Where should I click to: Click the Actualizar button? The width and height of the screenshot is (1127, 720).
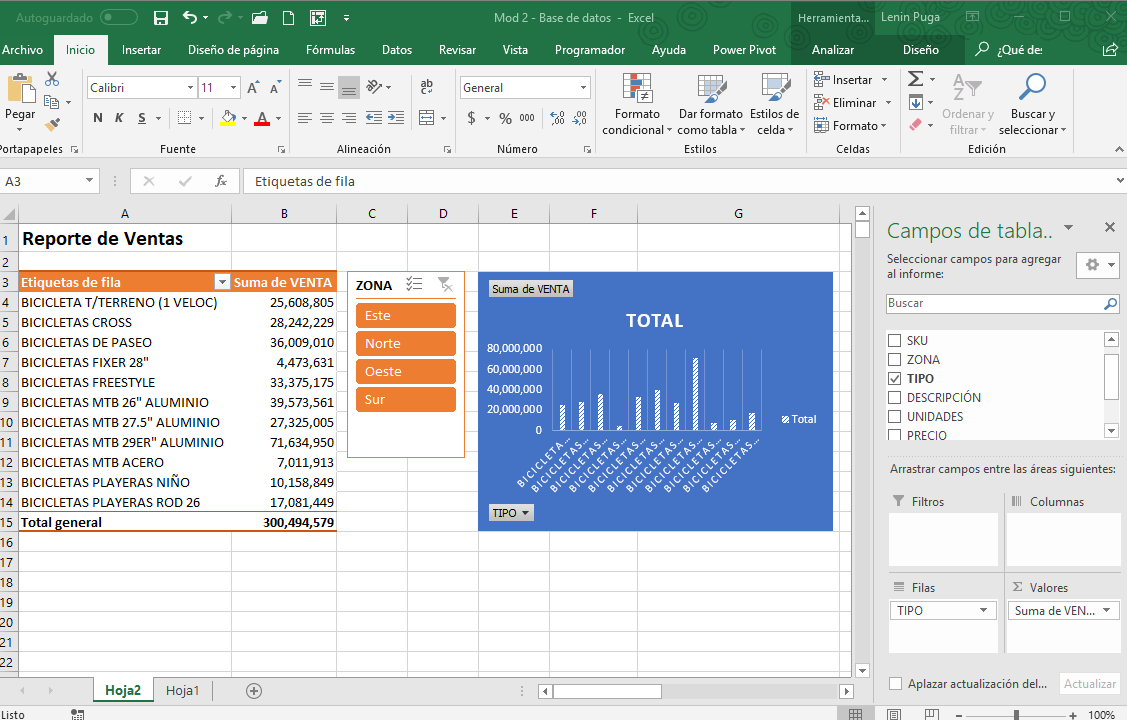tap(1089, 683)
